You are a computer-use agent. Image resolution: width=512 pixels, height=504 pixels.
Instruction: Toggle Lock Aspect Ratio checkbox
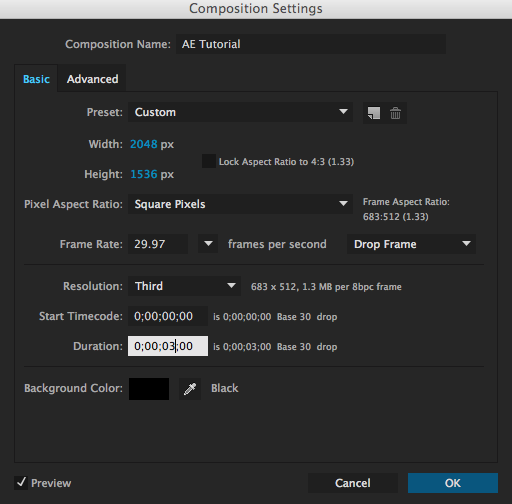coord(209,161)
